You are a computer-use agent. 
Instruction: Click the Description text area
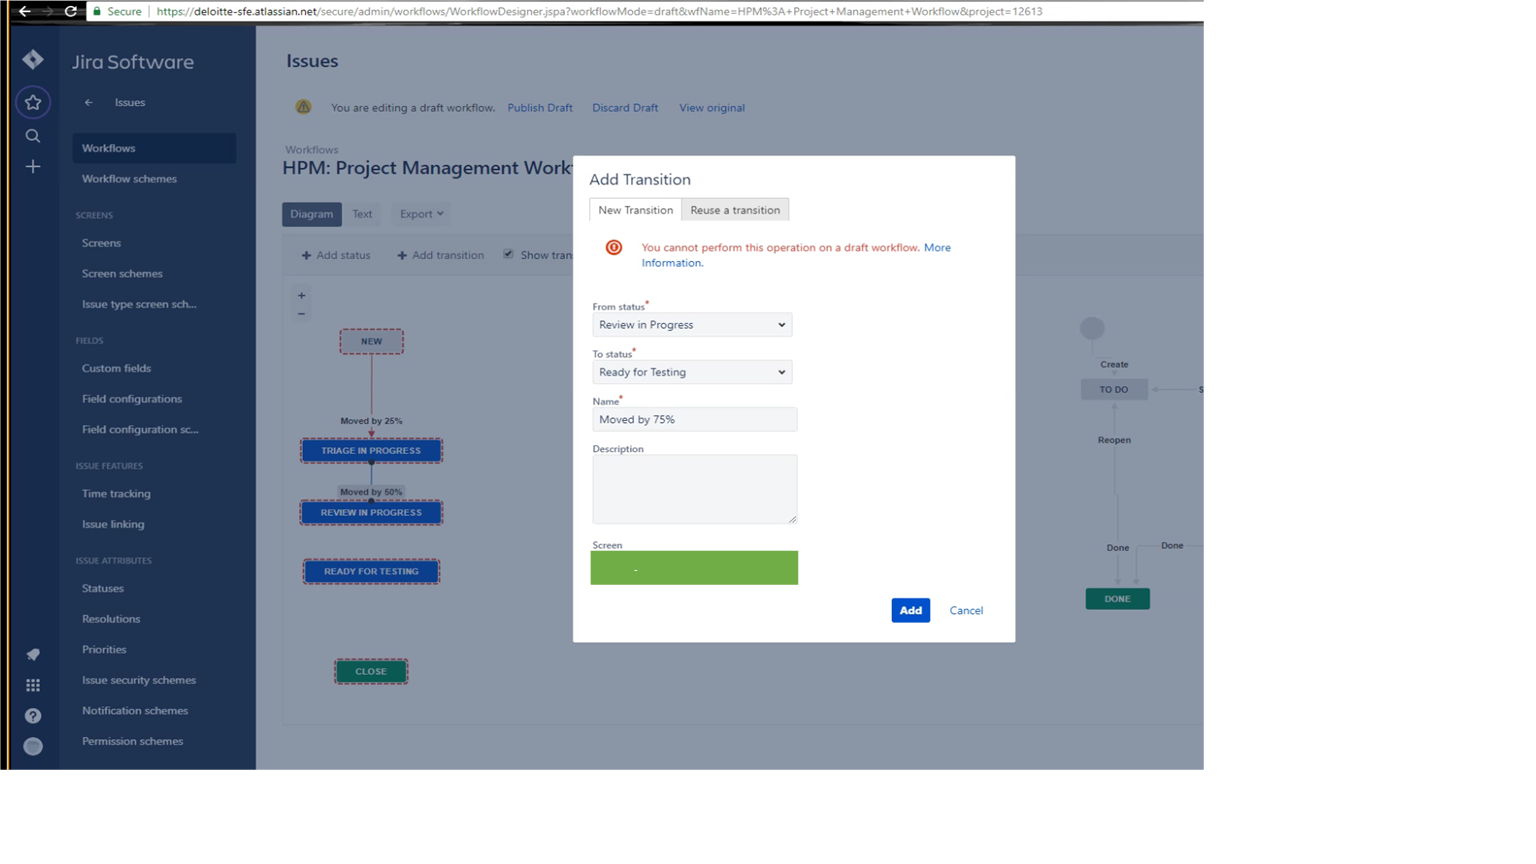694,489
